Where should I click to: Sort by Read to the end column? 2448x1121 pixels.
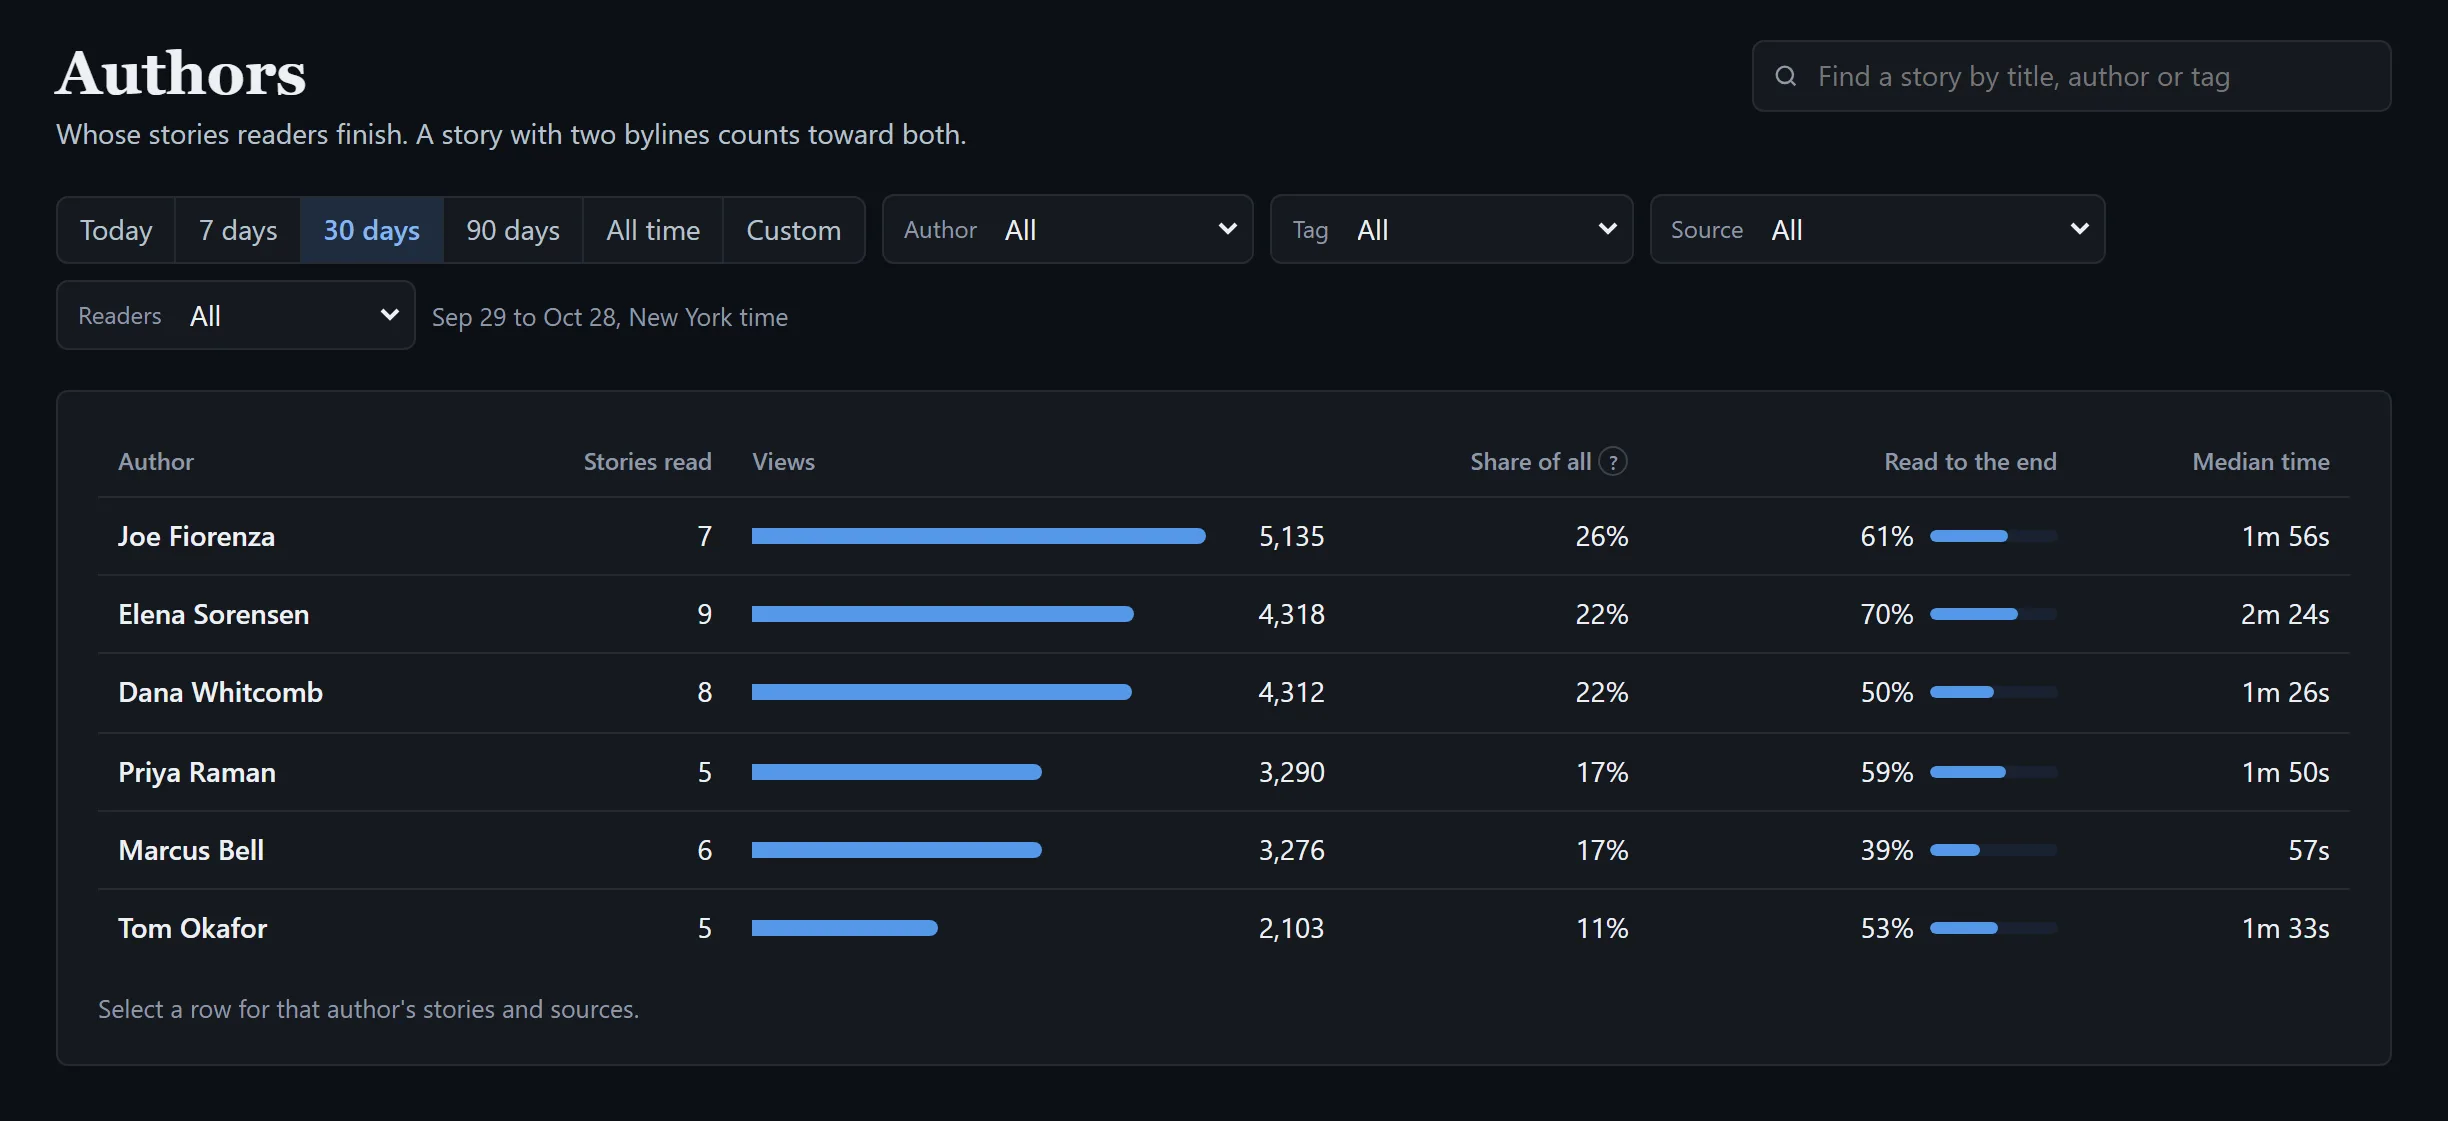[x=1970, y=461]
